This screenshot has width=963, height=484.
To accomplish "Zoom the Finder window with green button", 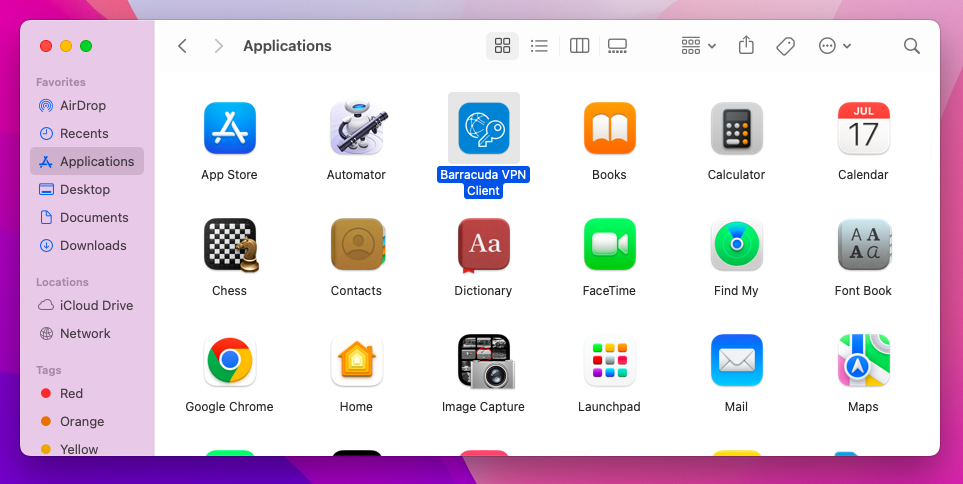I will [86, 46].
